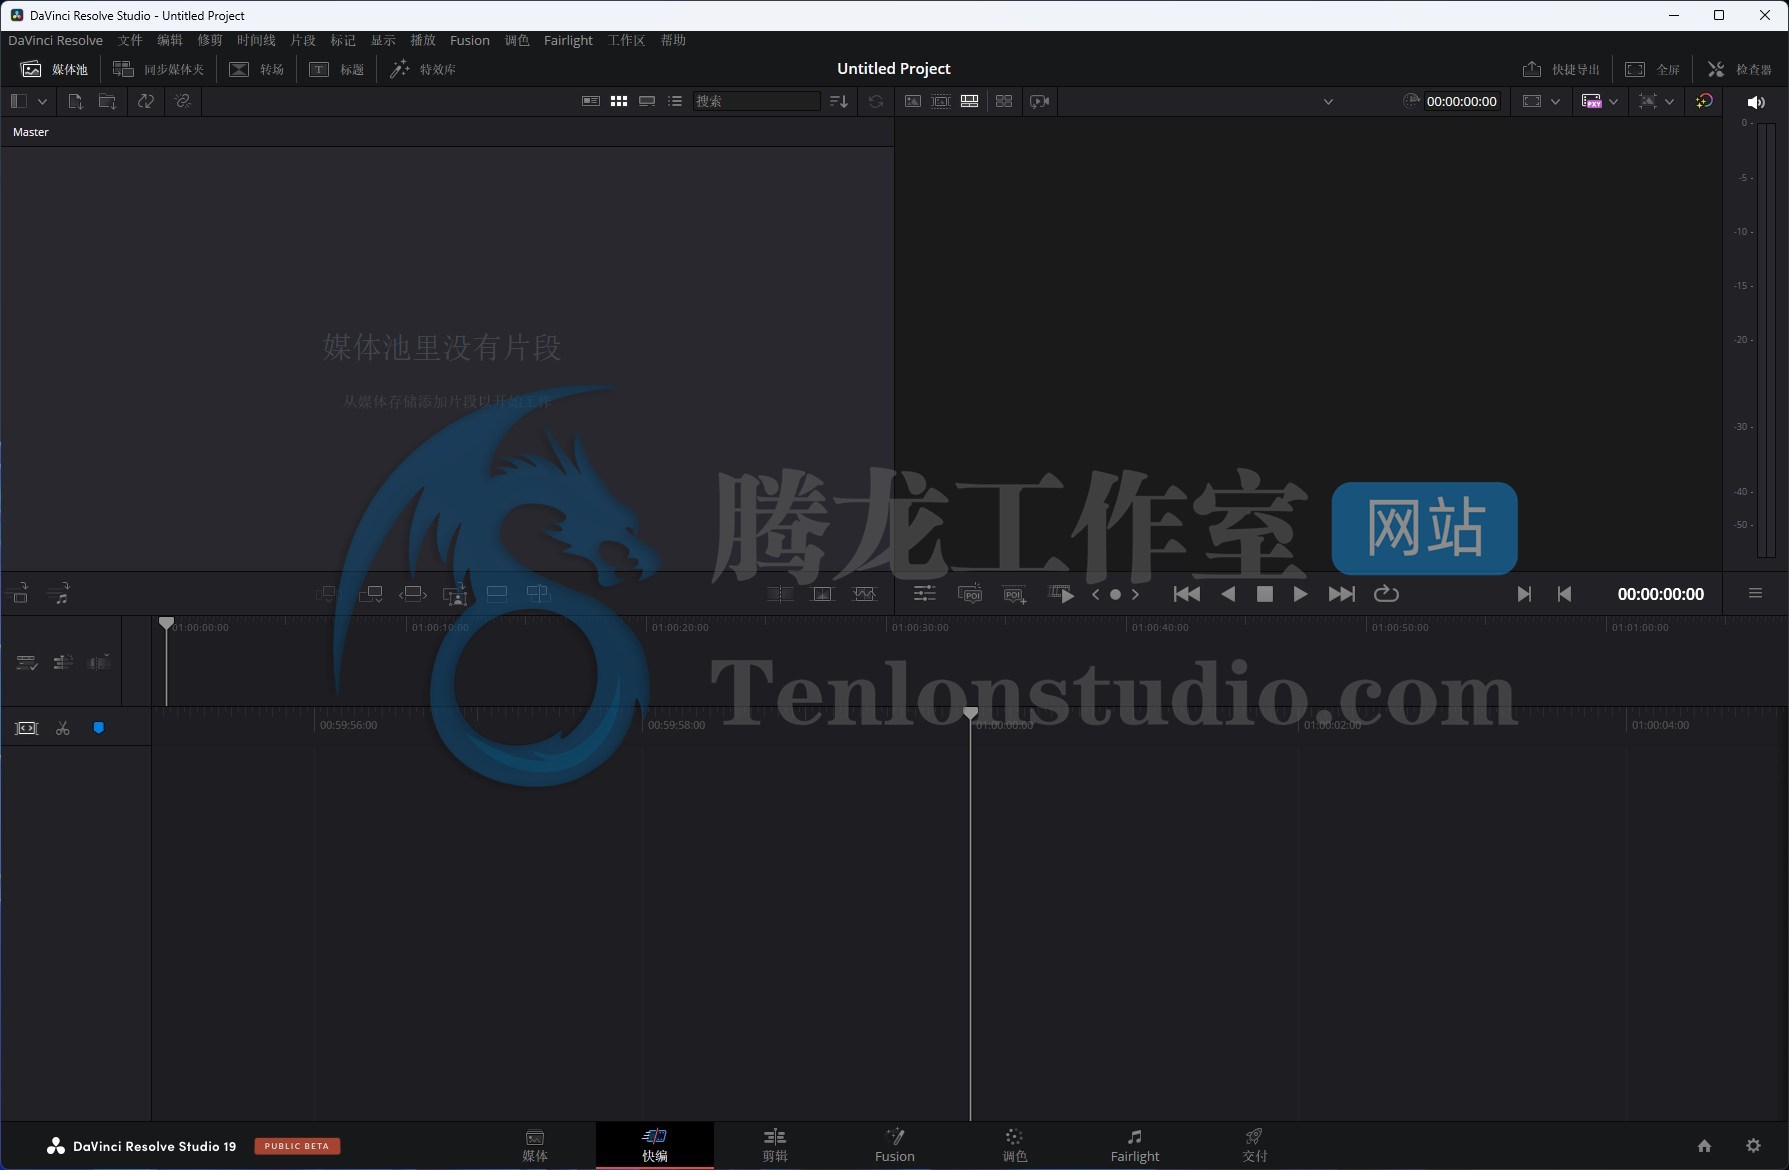Play in reverse in viewer
The image size is (1789, 1170).
pos(1228,594)
